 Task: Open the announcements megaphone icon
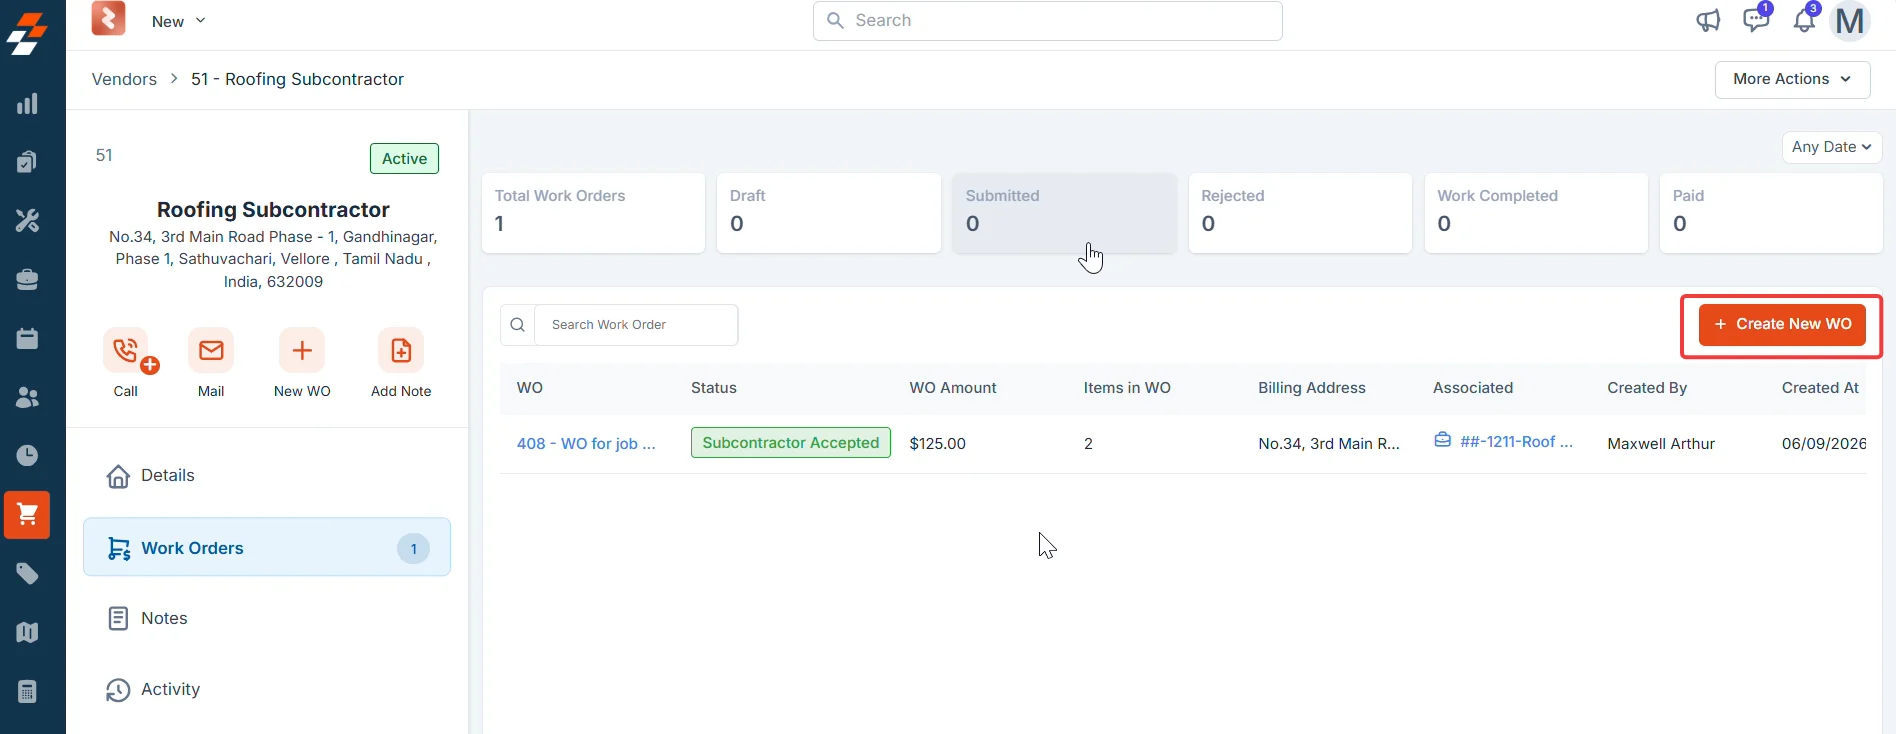coord(1708,20)
